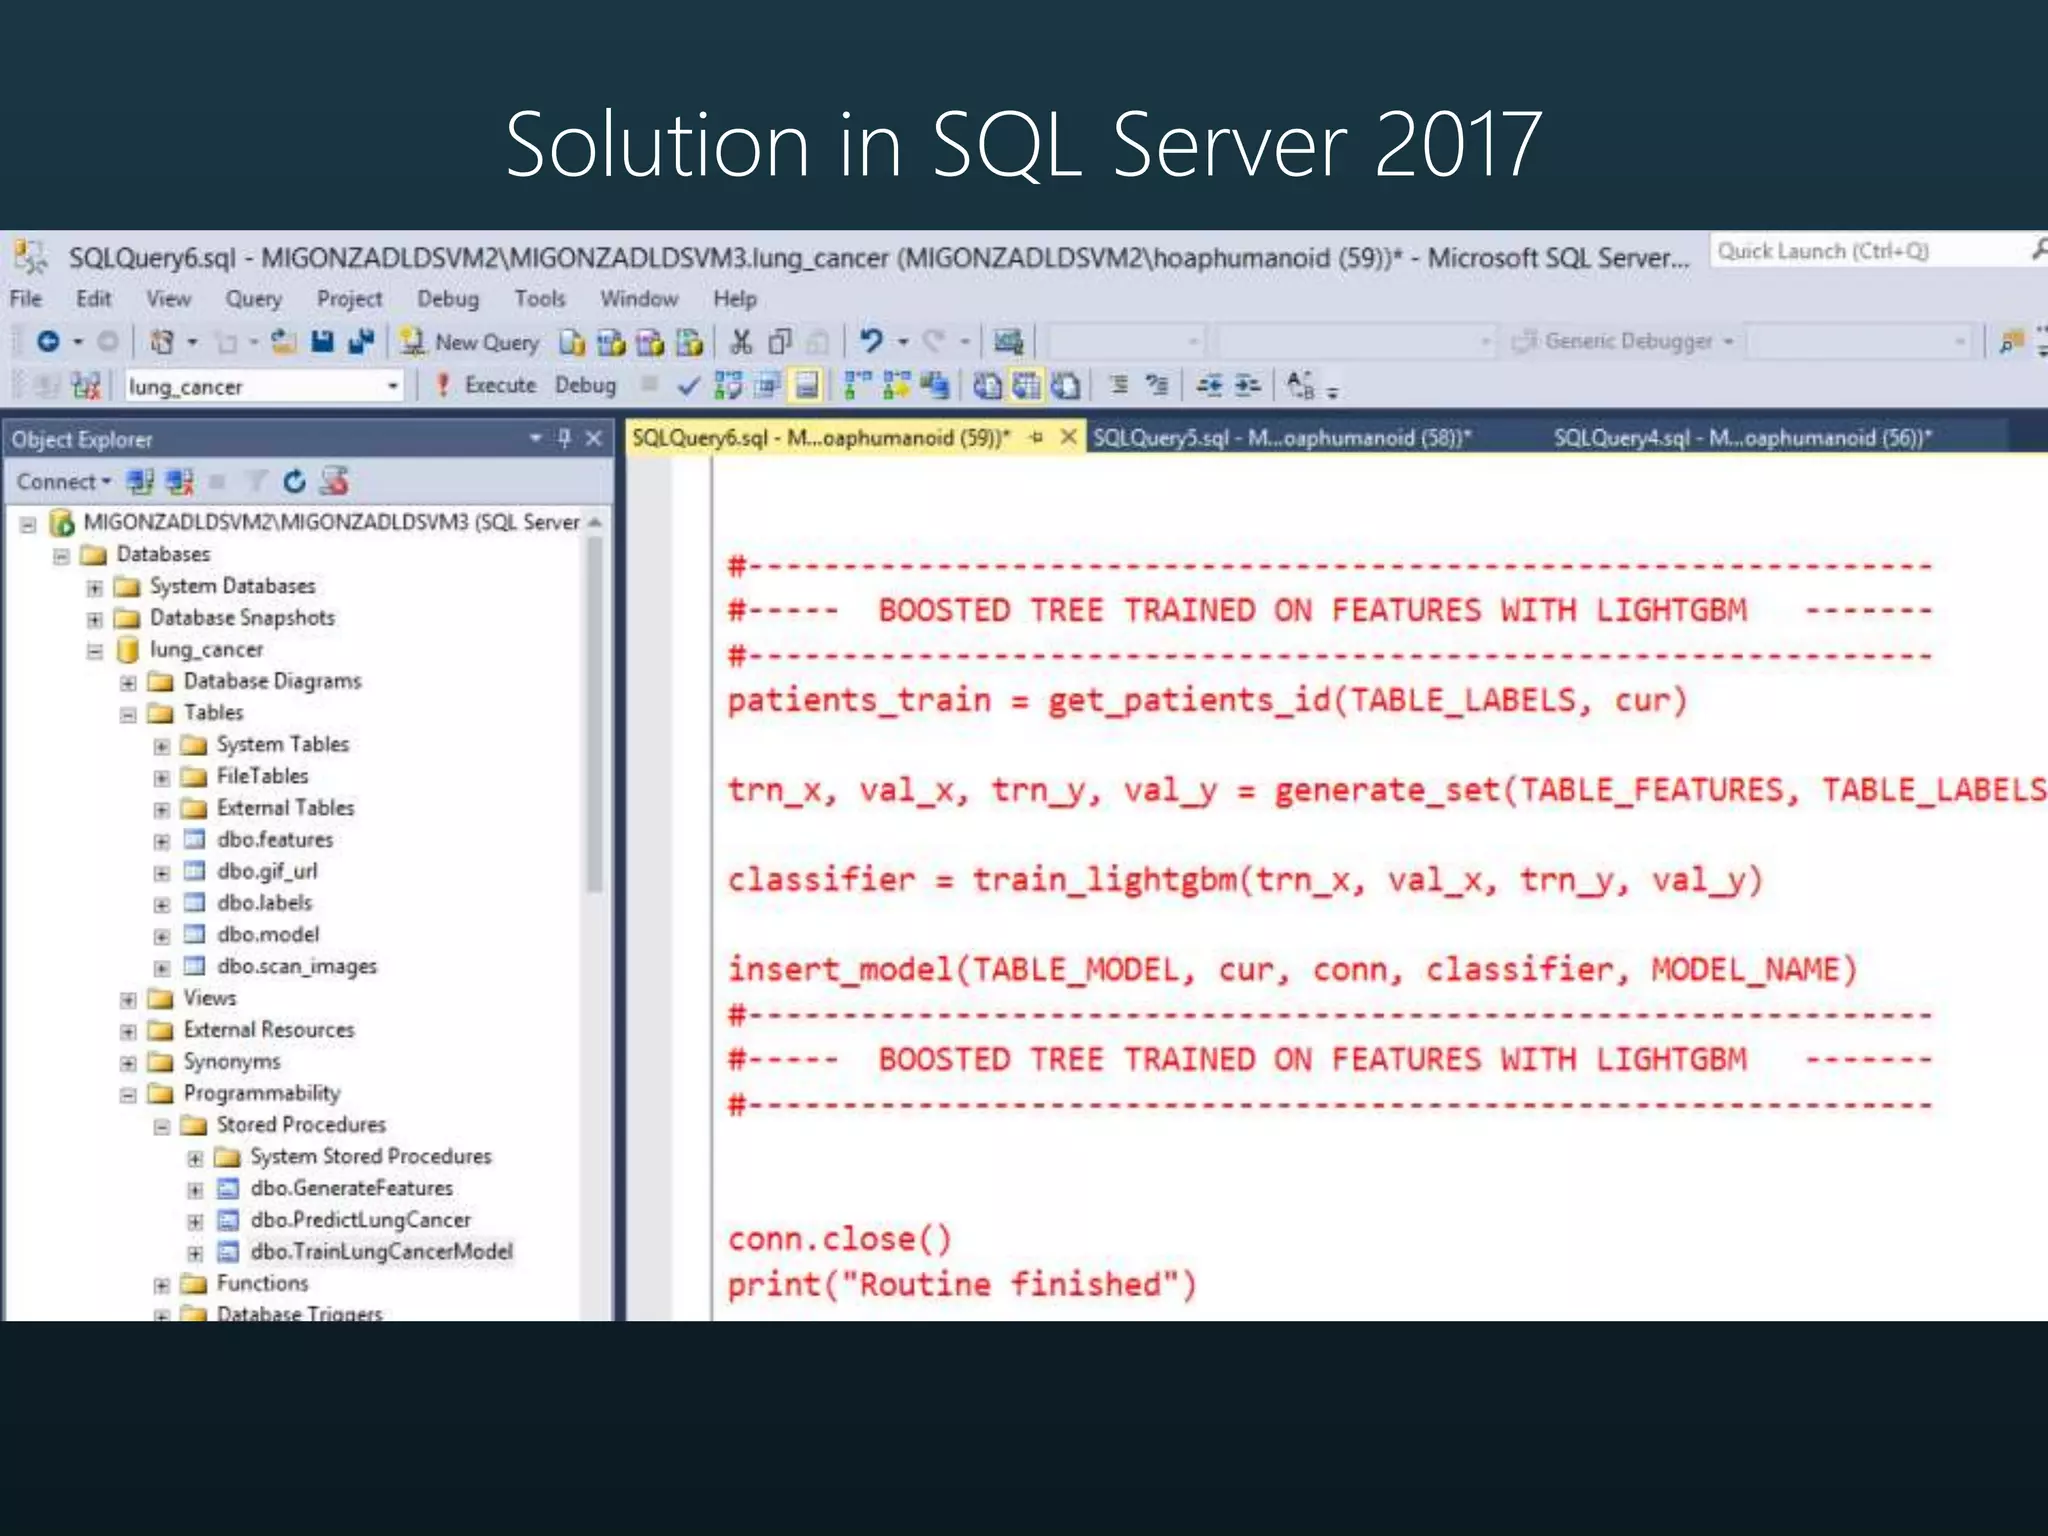Click the Object Explorer vertical scrollbar
Image resolution: width=2048 pixels, height=1536 pixels.
595,714
